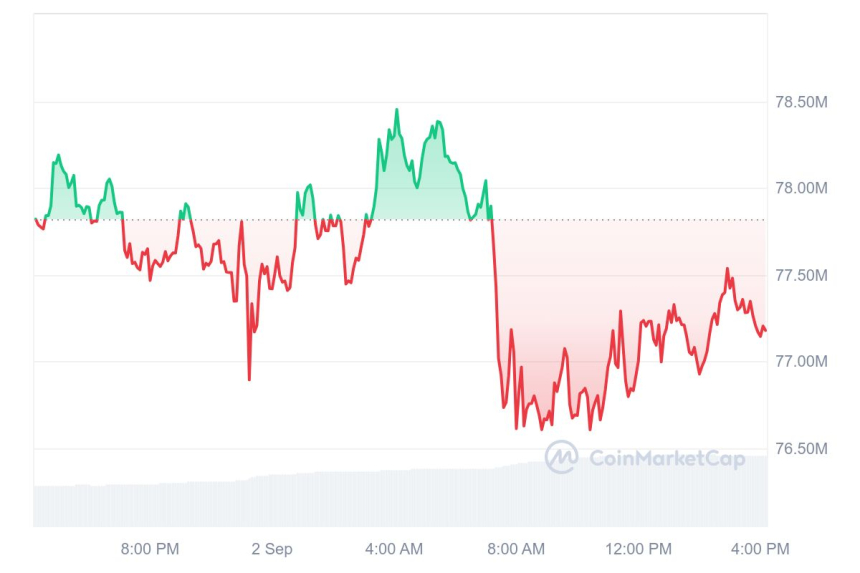
Task: Click the 8:00 PM time axis label
Action: point(150,549)
